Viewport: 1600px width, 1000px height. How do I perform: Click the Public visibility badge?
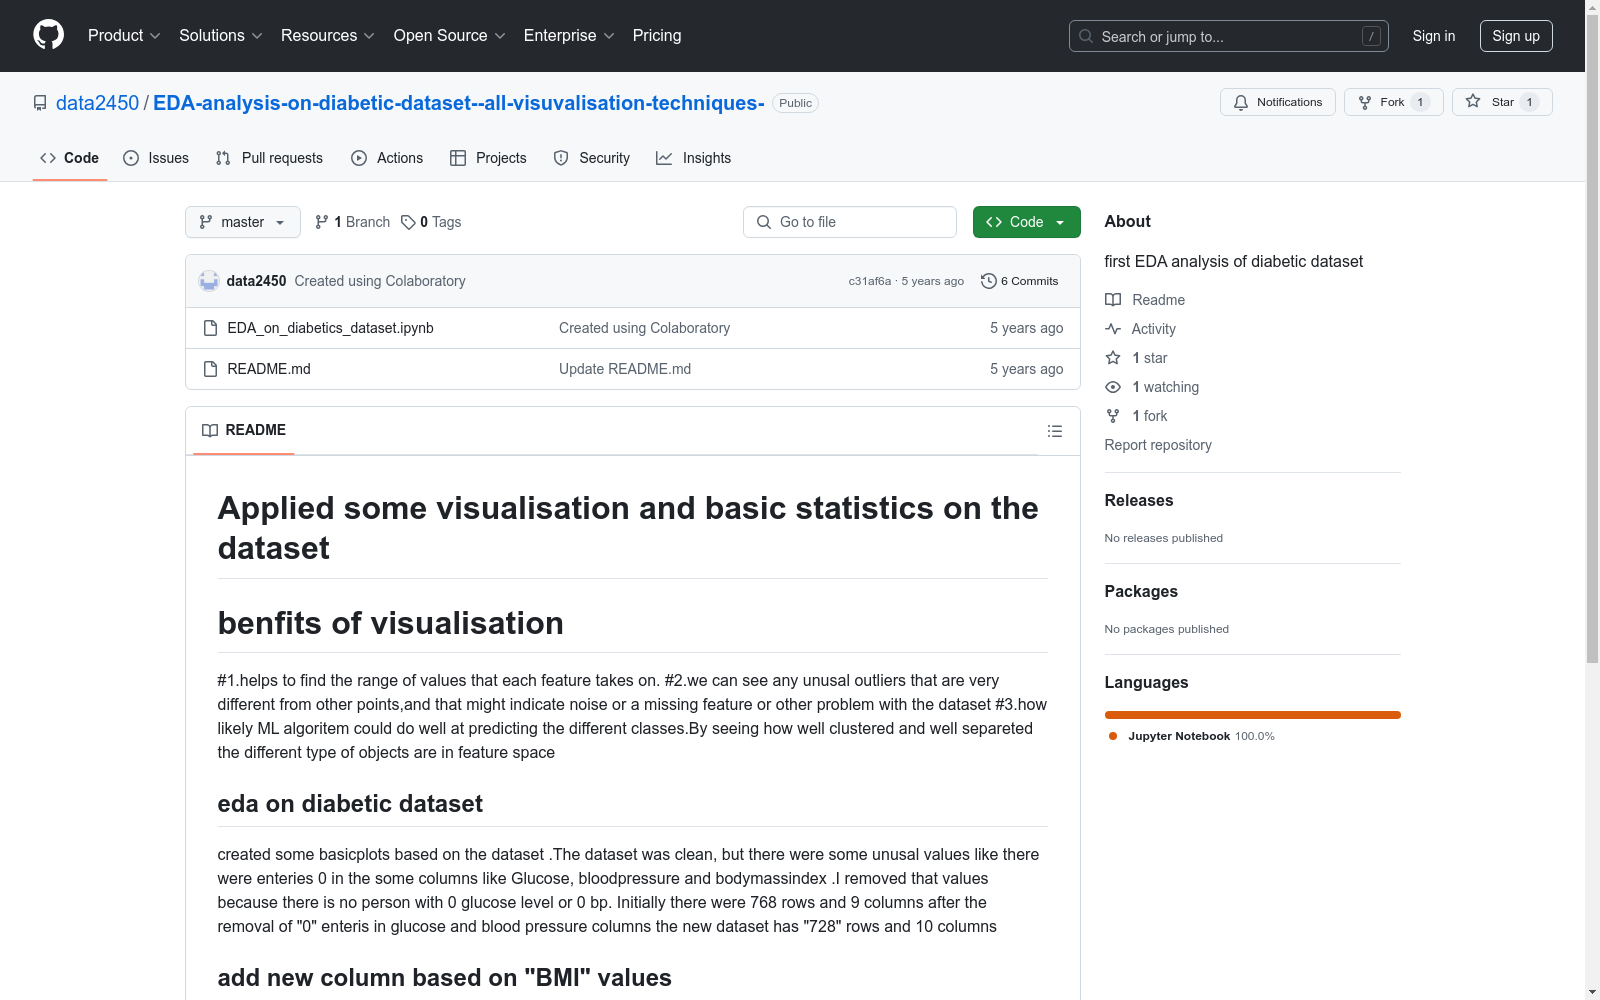point(795,103)
